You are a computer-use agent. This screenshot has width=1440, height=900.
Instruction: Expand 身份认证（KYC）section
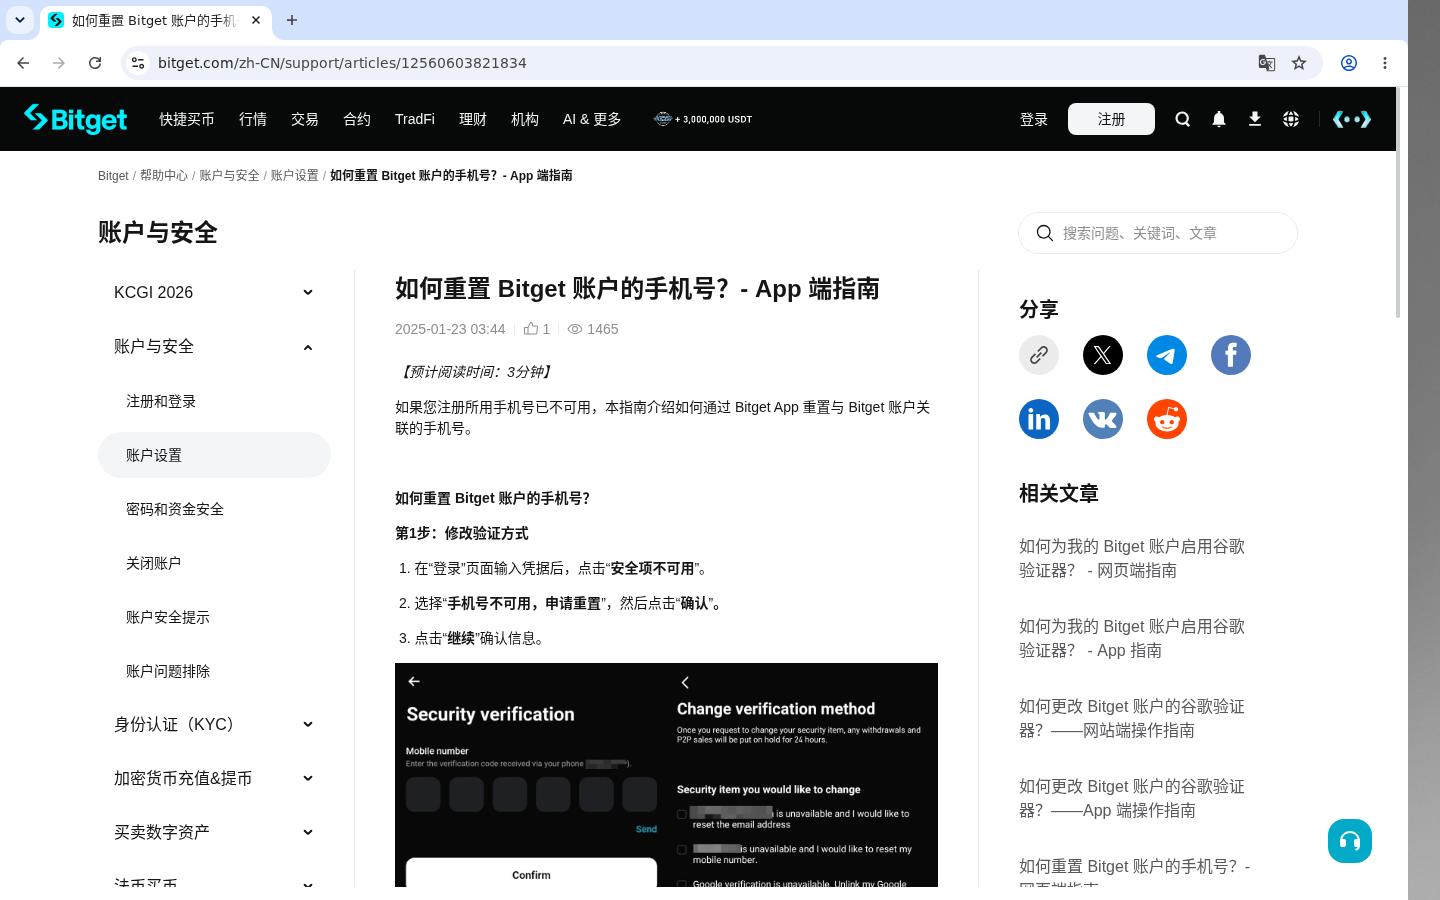tap(214, 724)
